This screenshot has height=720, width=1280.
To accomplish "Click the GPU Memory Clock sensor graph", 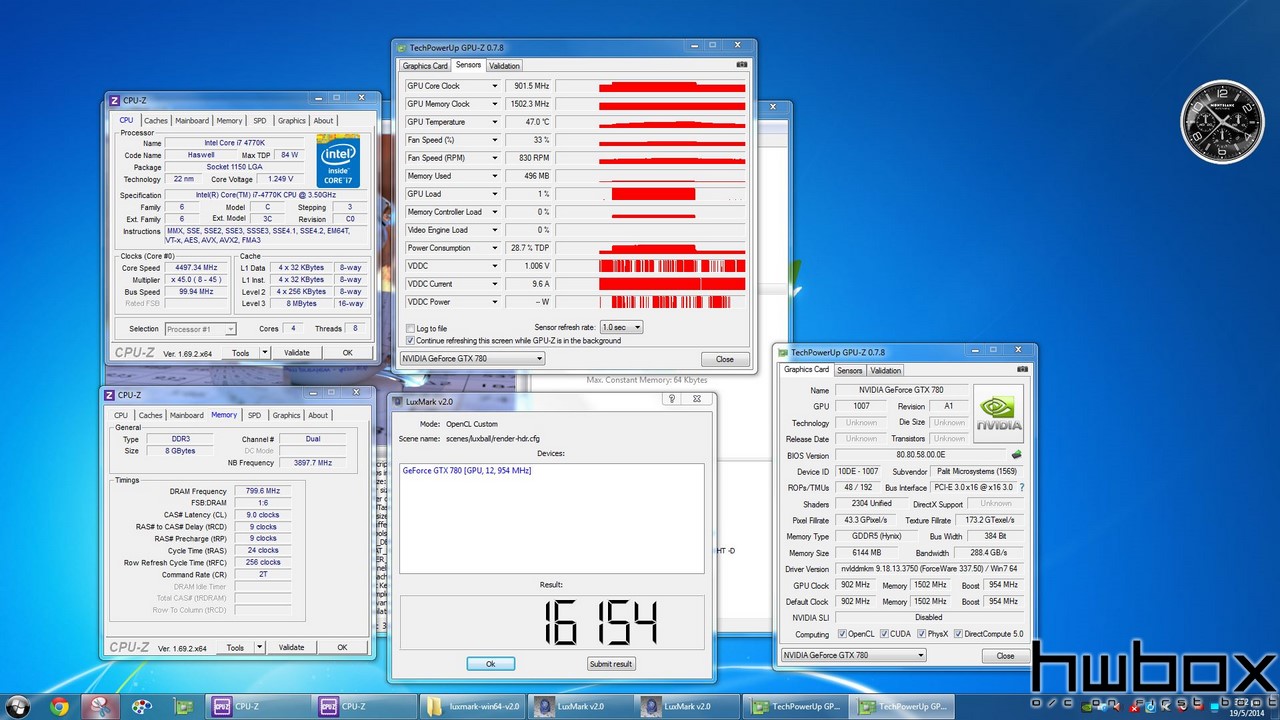I will tap(651, 104).
